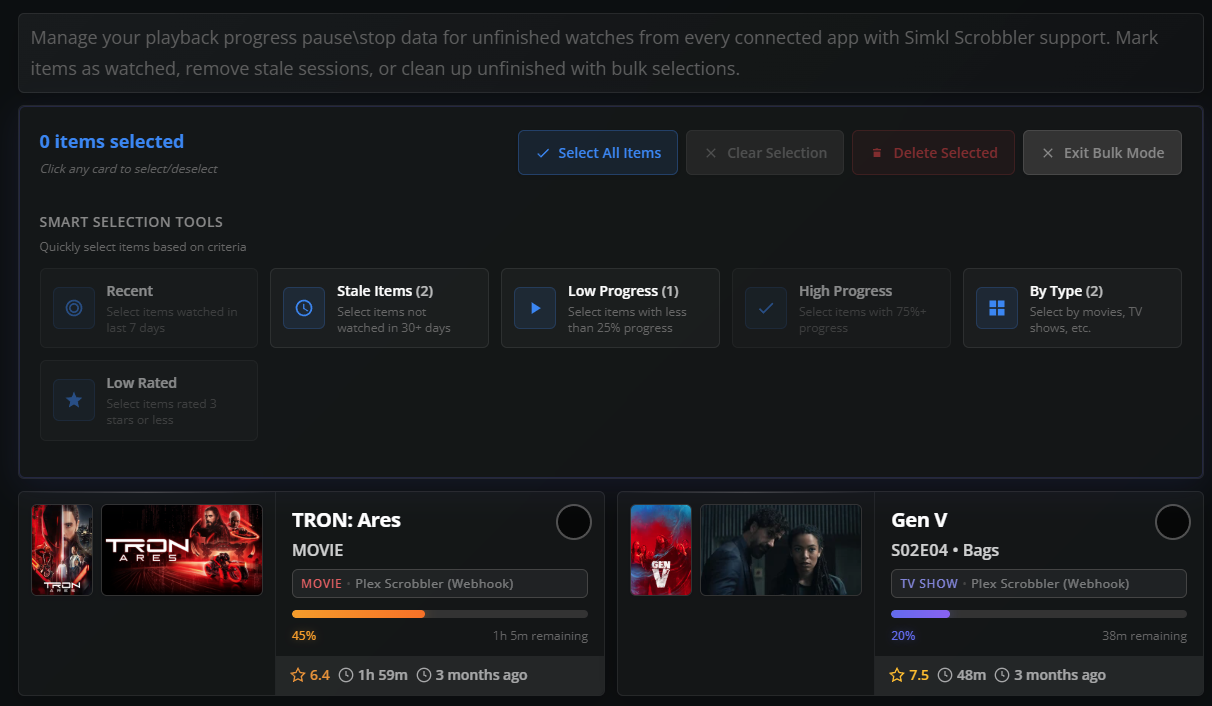
Task: Open the TRON: Ares poster thumbnail
Action: 62,550
